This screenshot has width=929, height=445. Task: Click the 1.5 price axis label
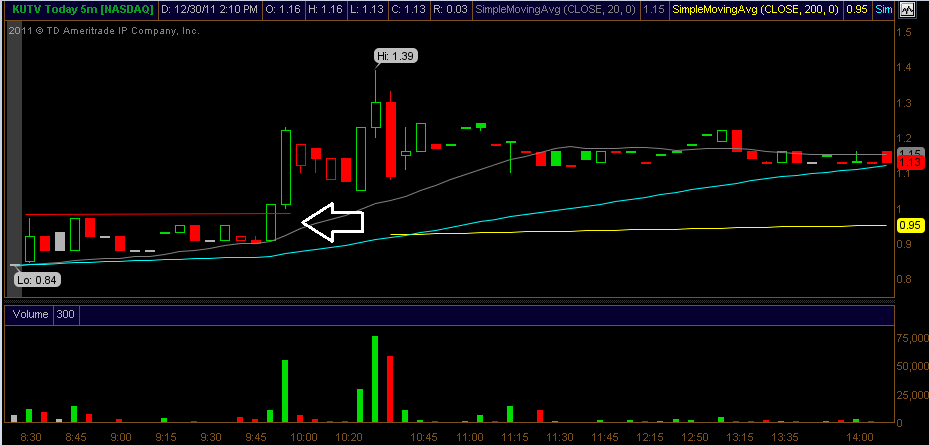[x=904, y=33]
